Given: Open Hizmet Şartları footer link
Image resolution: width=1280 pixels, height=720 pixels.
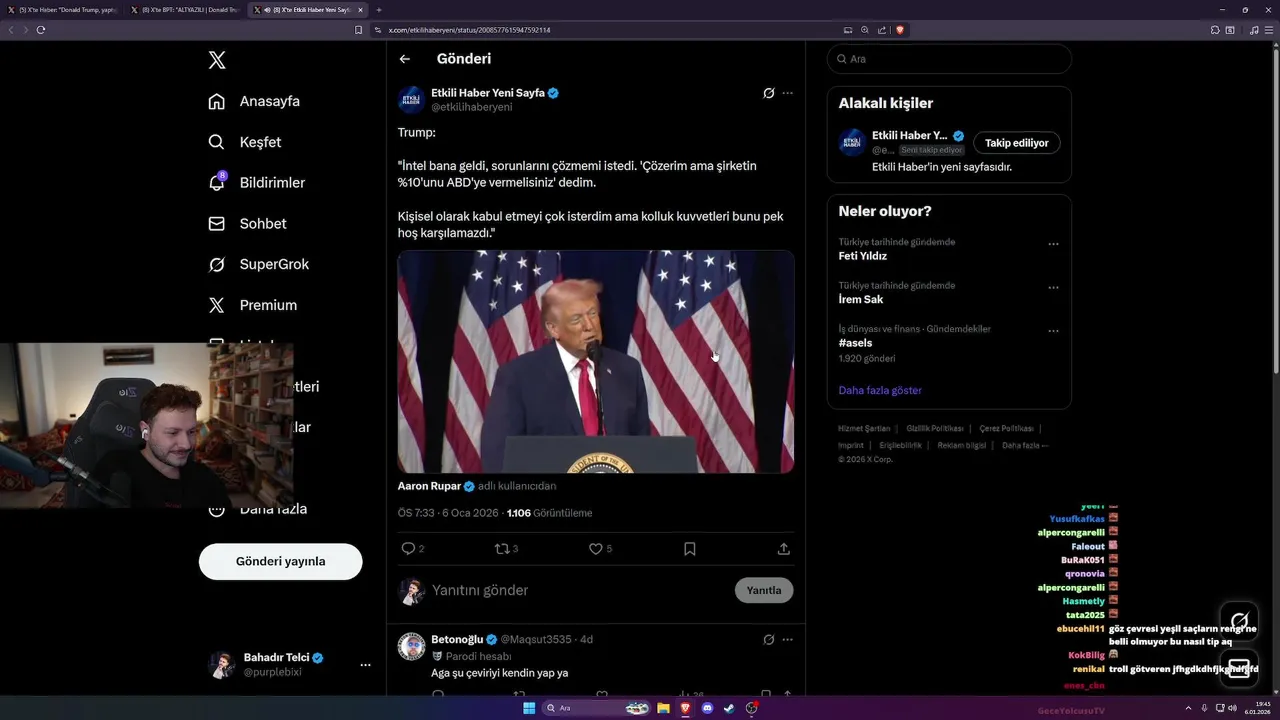Looking at the screenshot, I should click(864, 428).
